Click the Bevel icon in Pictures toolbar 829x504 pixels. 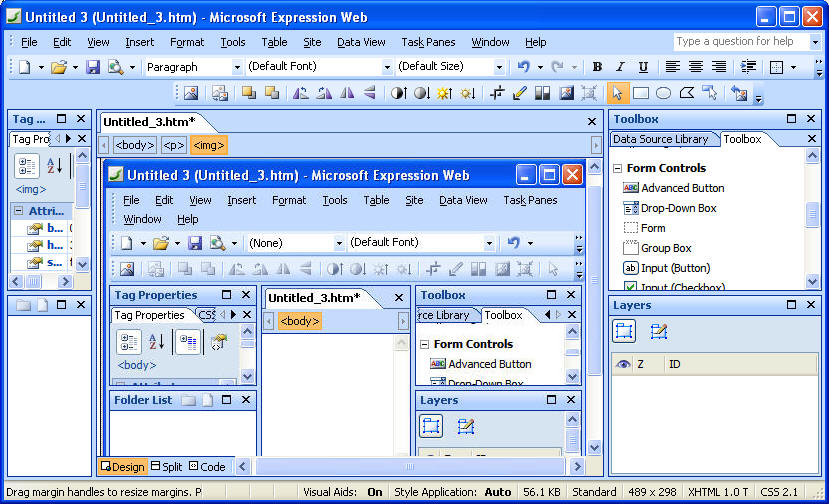point(566,93)
